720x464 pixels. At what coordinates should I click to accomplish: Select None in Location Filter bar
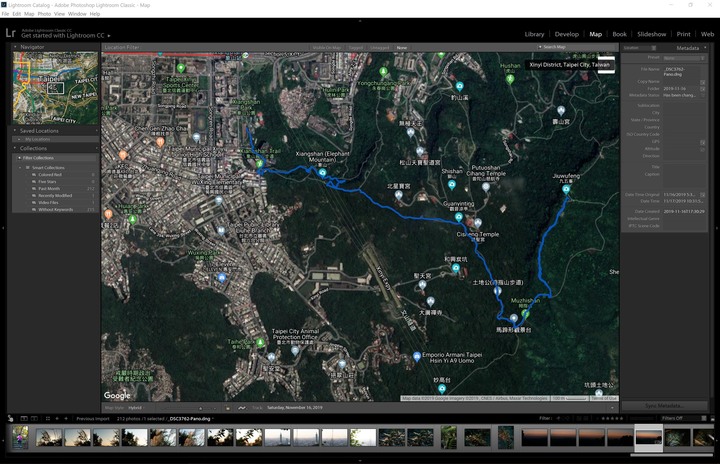[x=402, y=47]
